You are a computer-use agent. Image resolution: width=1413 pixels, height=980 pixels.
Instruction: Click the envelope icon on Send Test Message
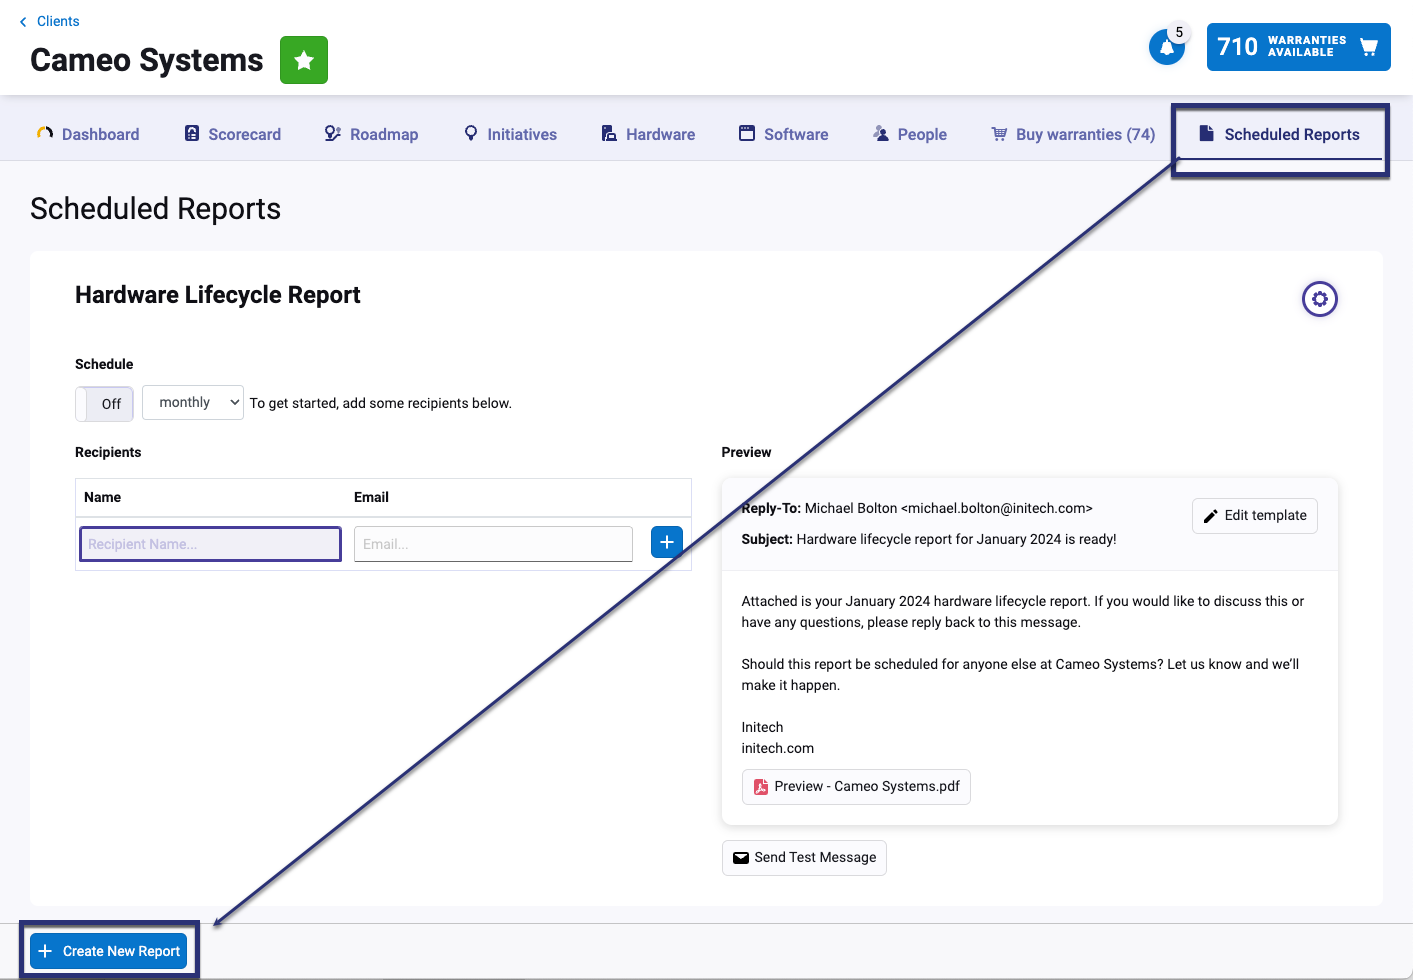740,857
